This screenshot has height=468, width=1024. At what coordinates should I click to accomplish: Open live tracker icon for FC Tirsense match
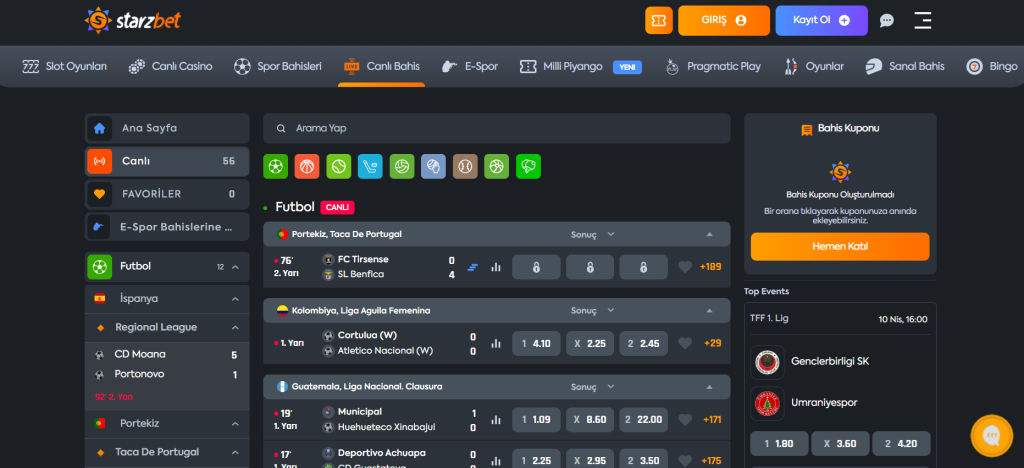[x=473, y=267]
